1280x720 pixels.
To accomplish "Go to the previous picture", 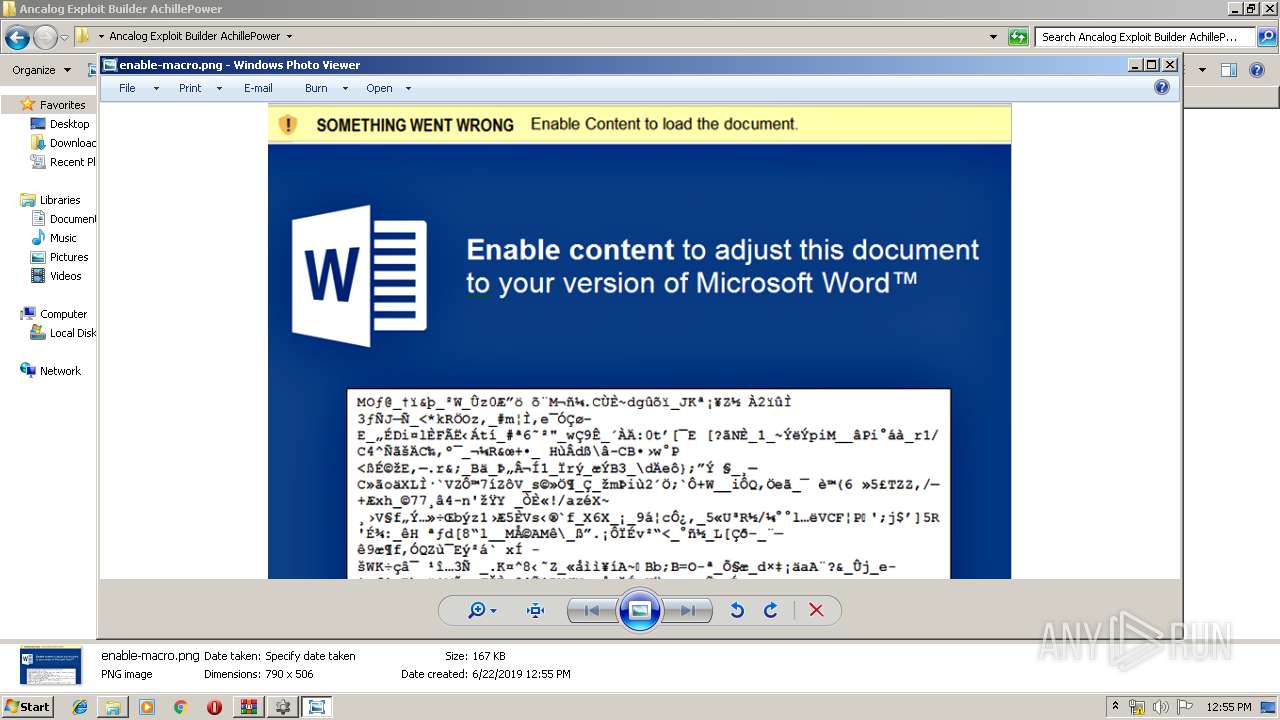I will [591, 610].
